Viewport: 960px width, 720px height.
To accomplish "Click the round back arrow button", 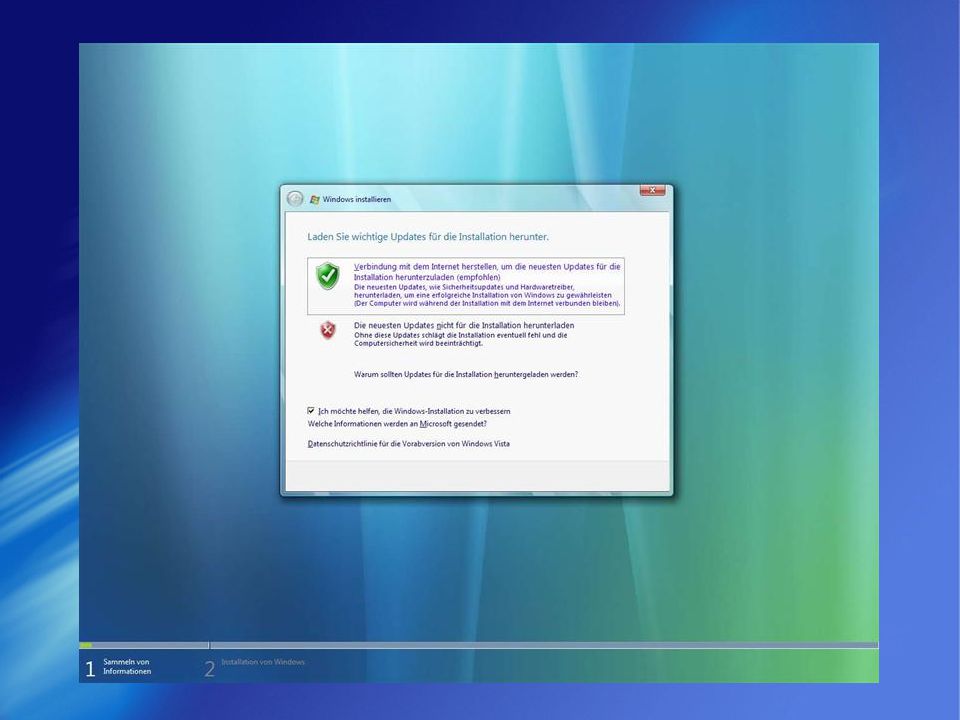I will pos(295,199).
